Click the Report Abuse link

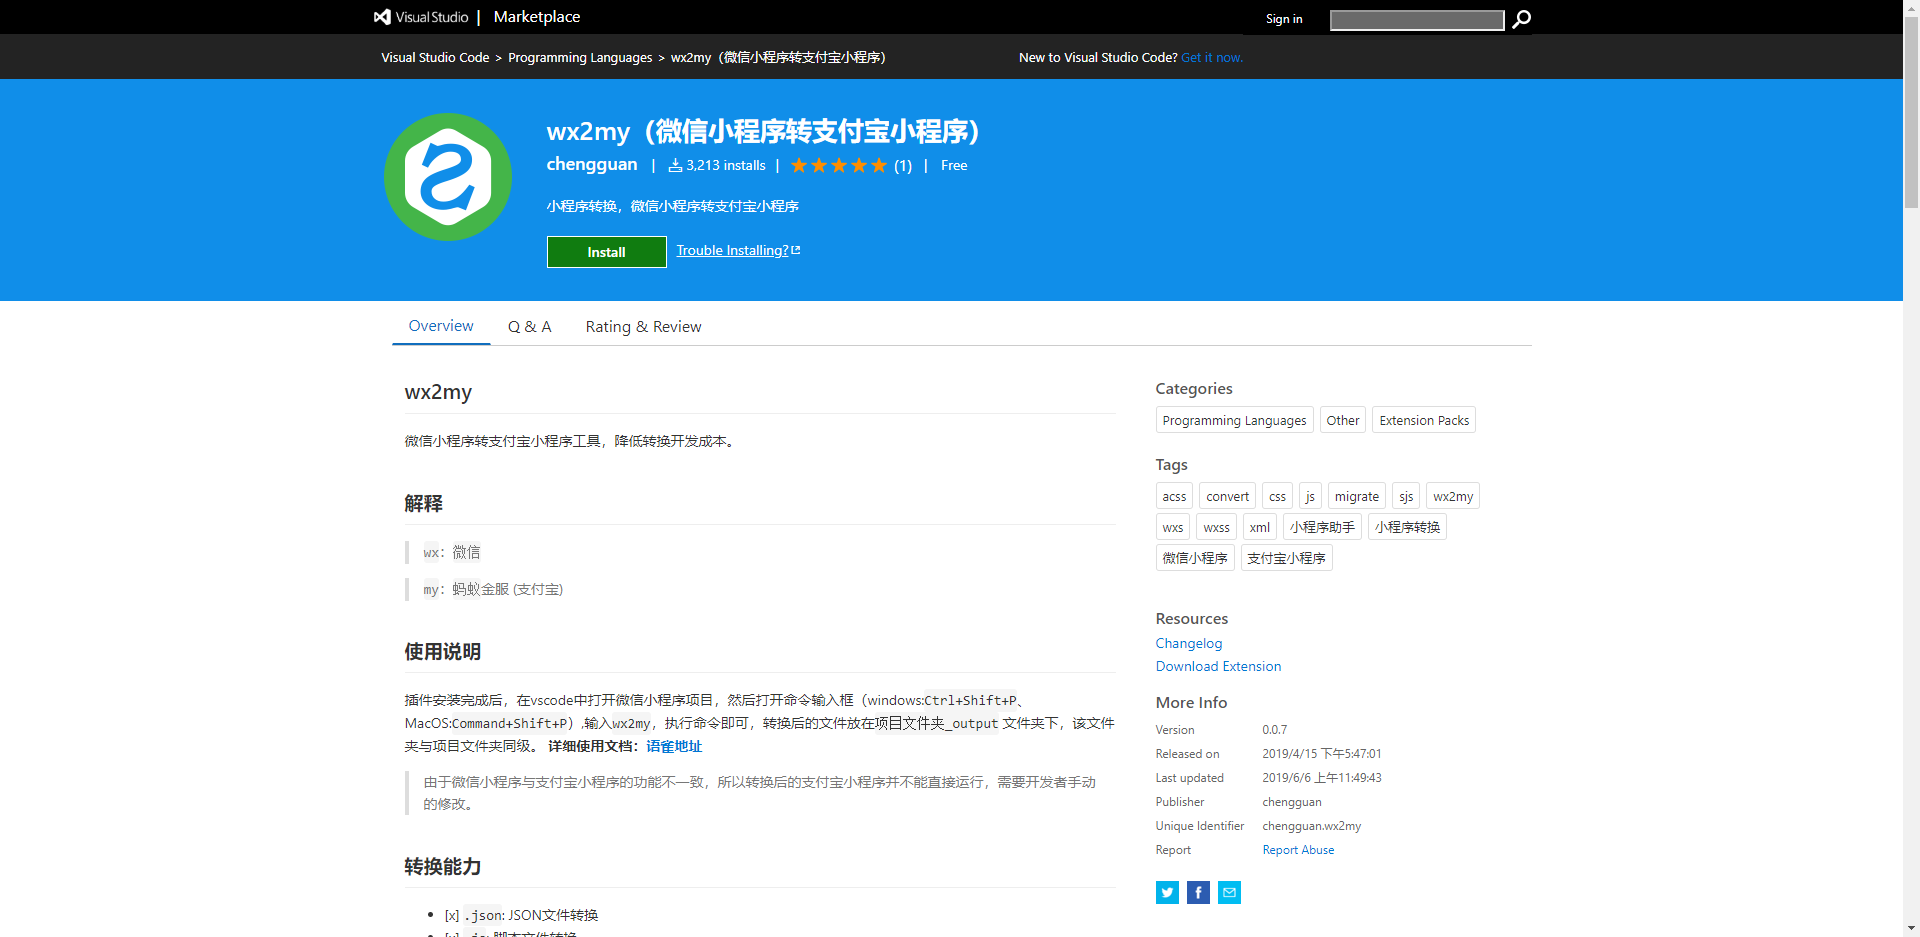pos(1298,850)
